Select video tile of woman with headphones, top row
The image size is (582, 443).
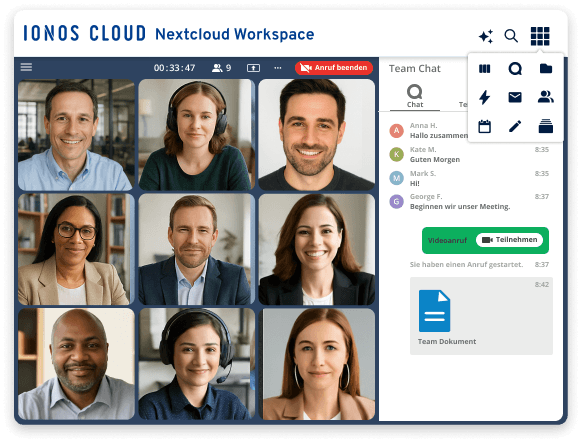pos(196,135)
